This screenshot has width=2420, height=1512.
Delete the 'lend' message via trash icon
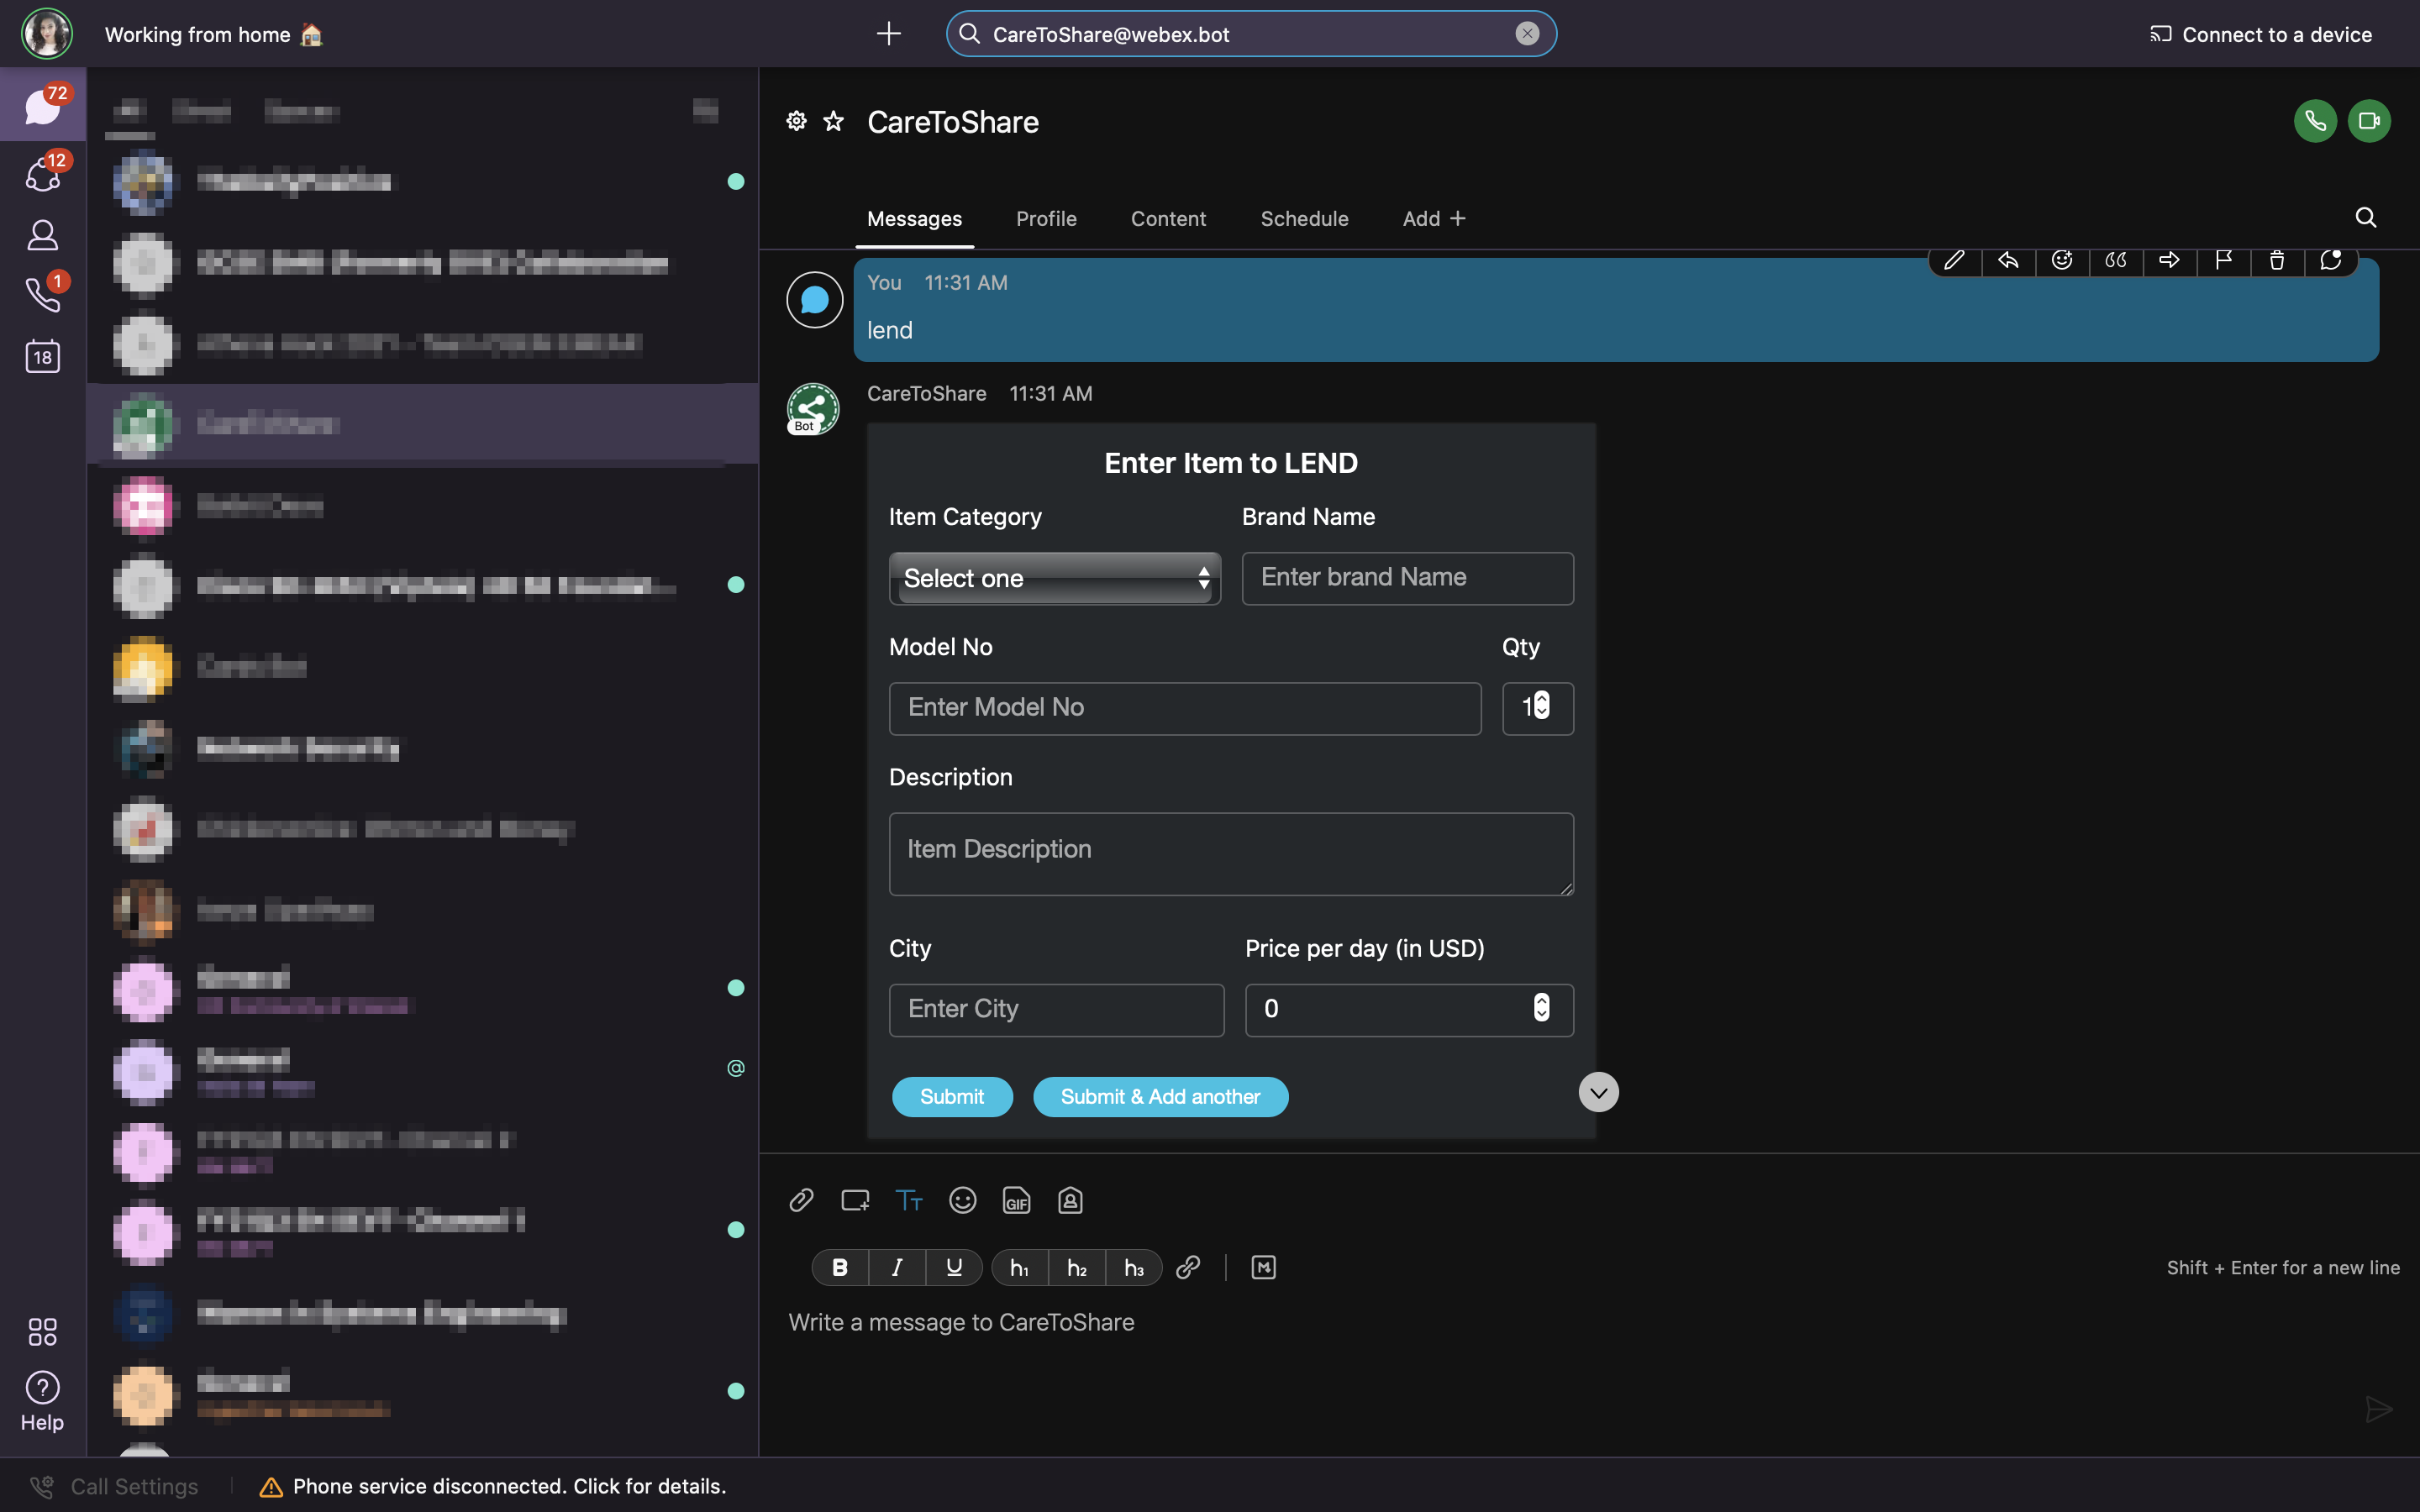2276,261
